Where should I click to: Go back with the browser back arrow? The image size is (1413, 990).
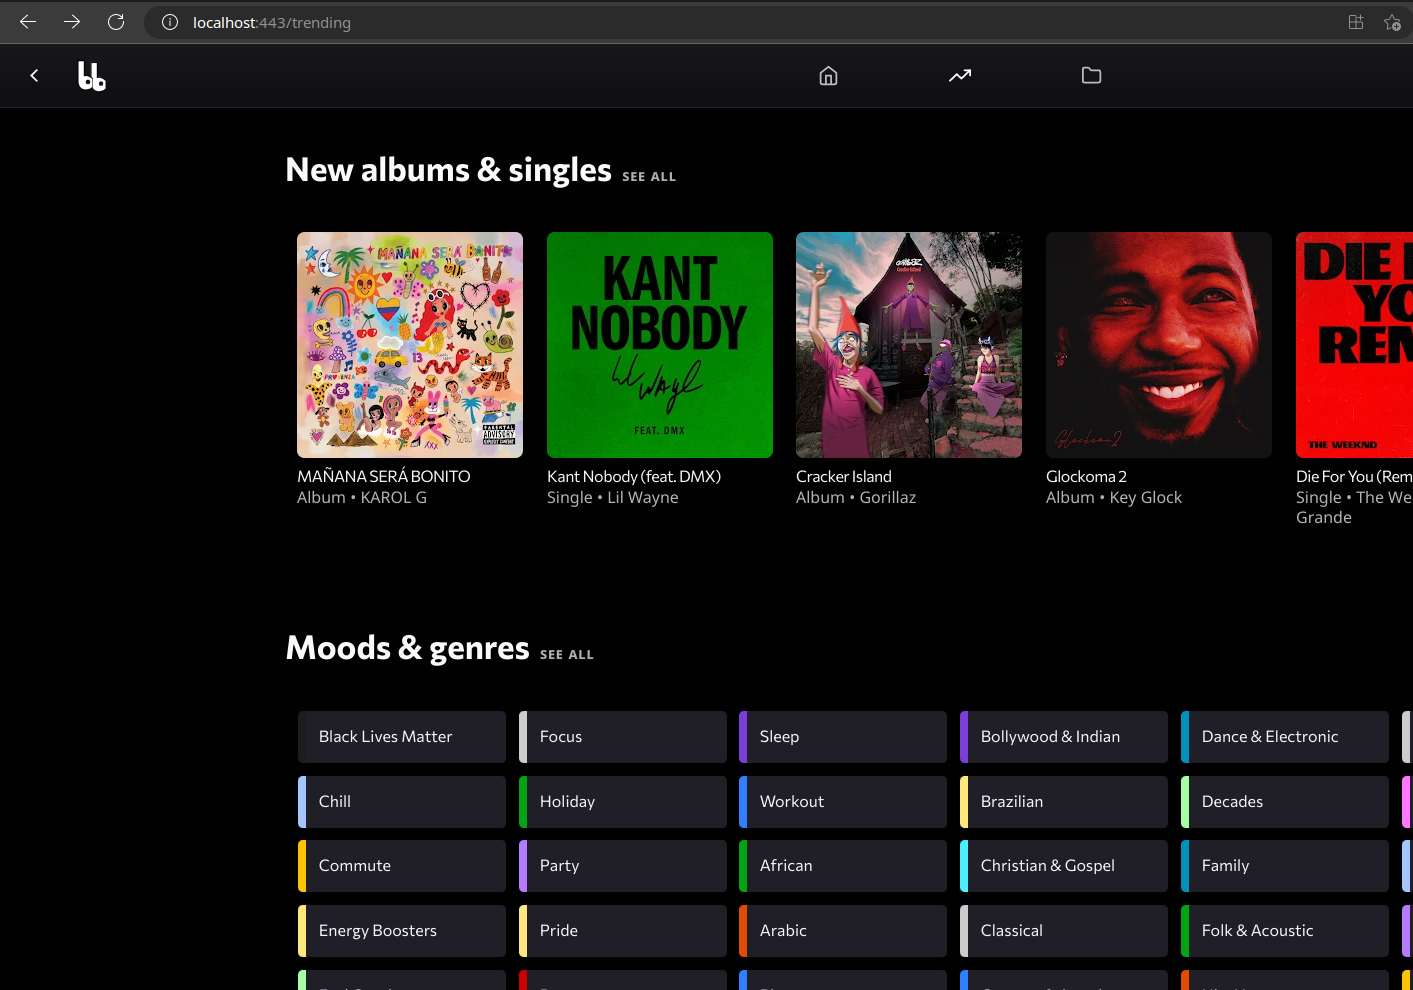(x=28, y=22)
